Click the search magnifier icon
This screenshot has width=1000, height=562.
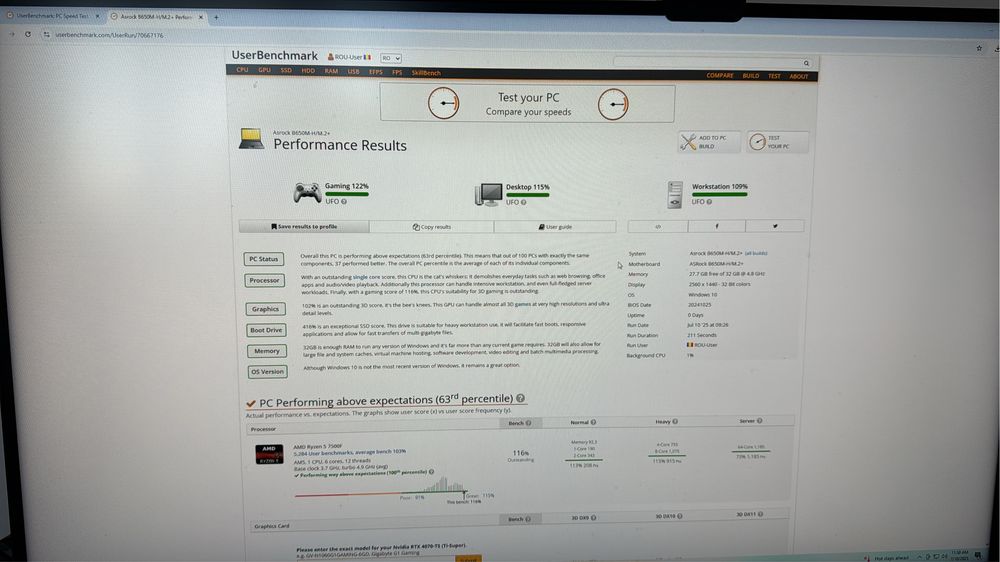click(x=806, y=63)
